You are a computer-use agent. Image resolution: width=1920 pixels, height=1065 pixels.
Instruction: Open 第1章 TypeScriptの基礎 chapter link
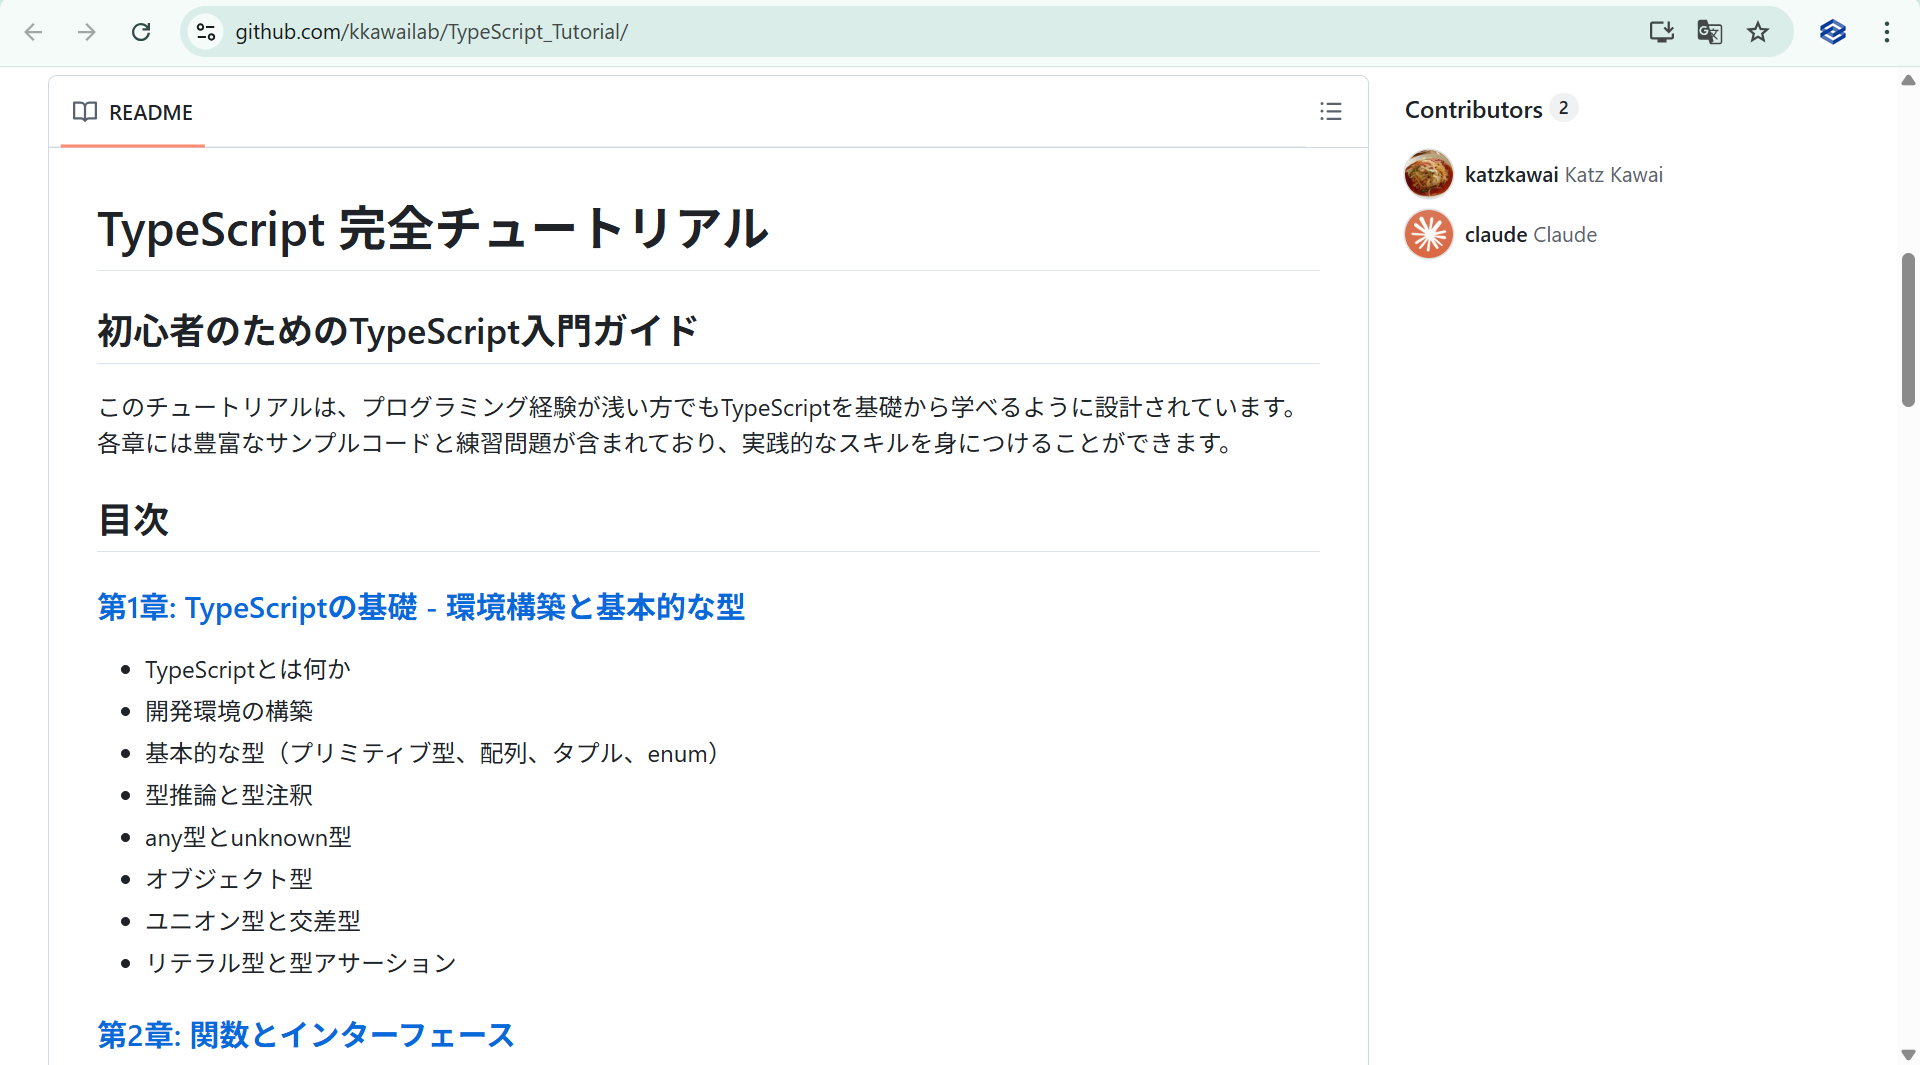(421, 607)
